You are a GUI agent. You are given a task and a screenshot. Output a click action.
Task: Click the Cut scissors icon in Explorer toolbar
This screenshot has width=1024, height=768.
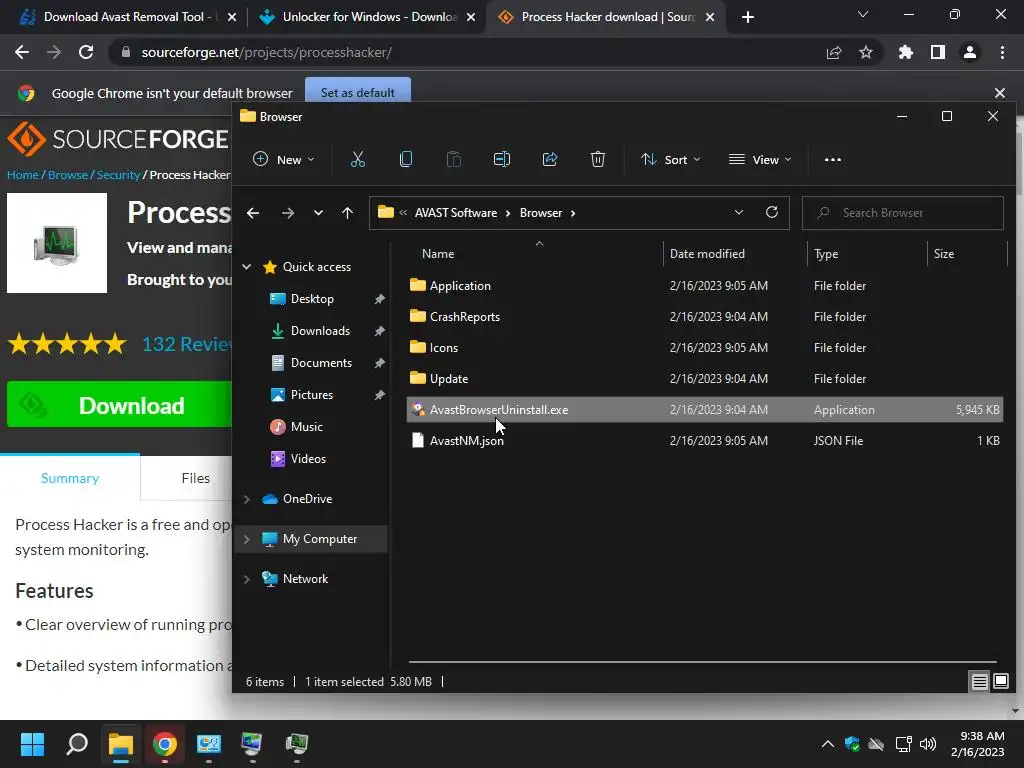coord(357,159)
